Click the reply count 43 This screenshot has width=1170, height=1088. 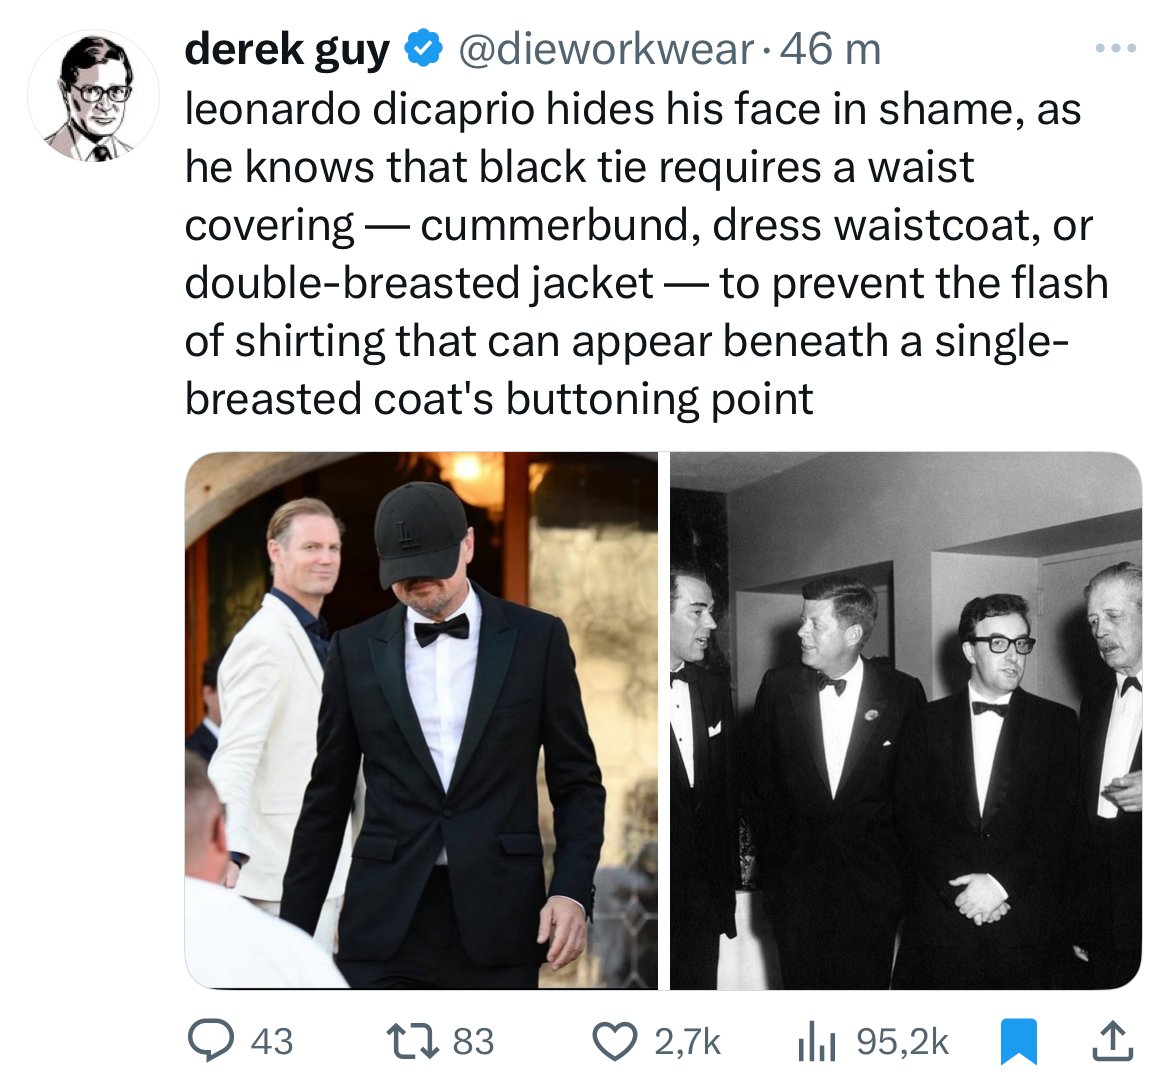[271, 1041]
